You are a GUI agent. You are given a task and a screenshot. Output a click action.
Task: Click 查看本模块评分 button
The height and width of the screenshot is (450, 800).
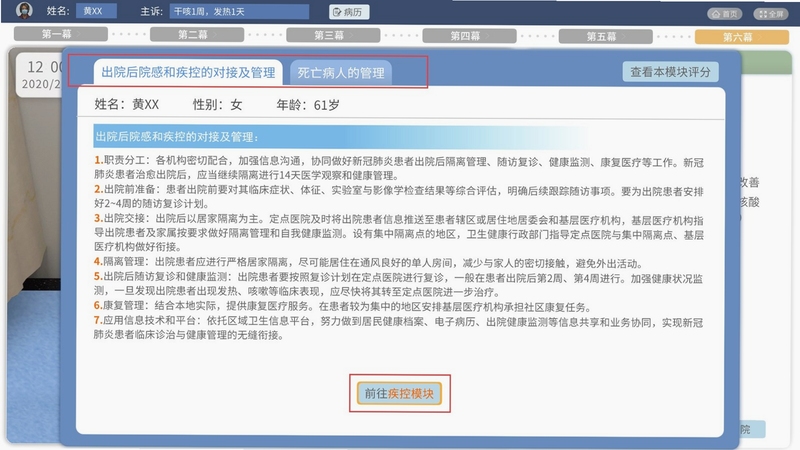(670, 72)
